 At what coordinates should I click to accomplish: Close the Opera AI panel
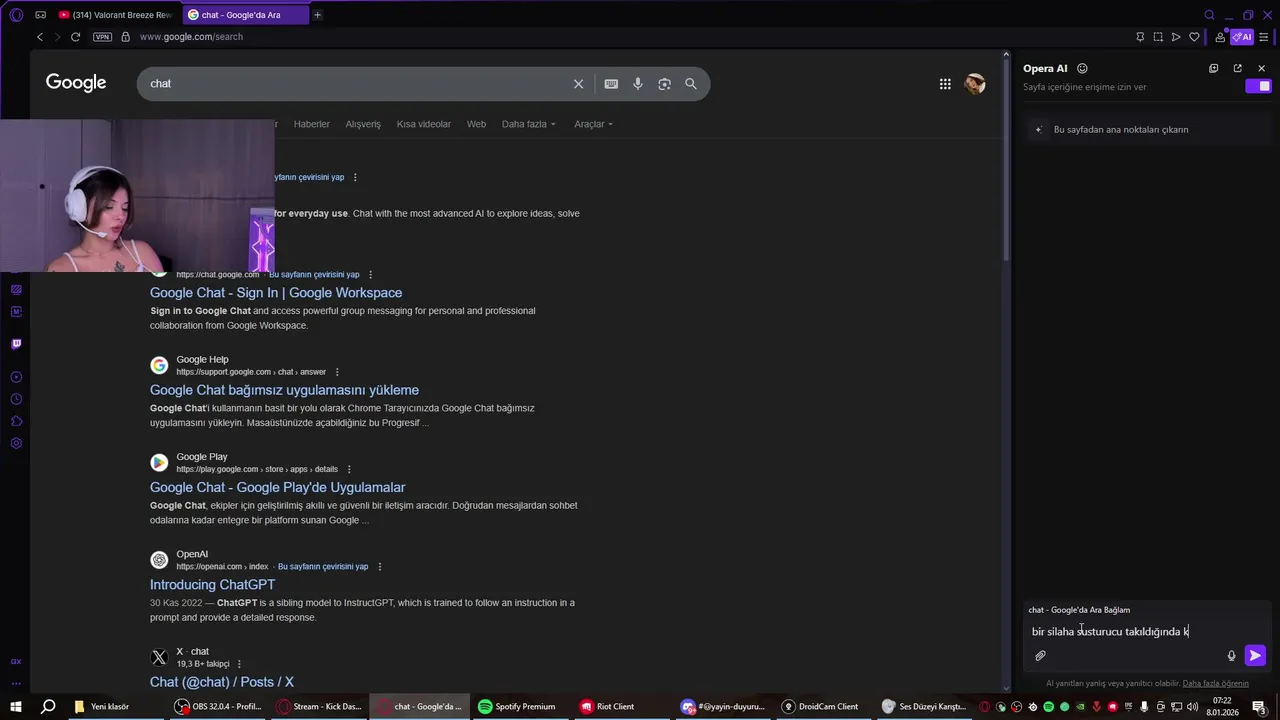[1261, 69]
